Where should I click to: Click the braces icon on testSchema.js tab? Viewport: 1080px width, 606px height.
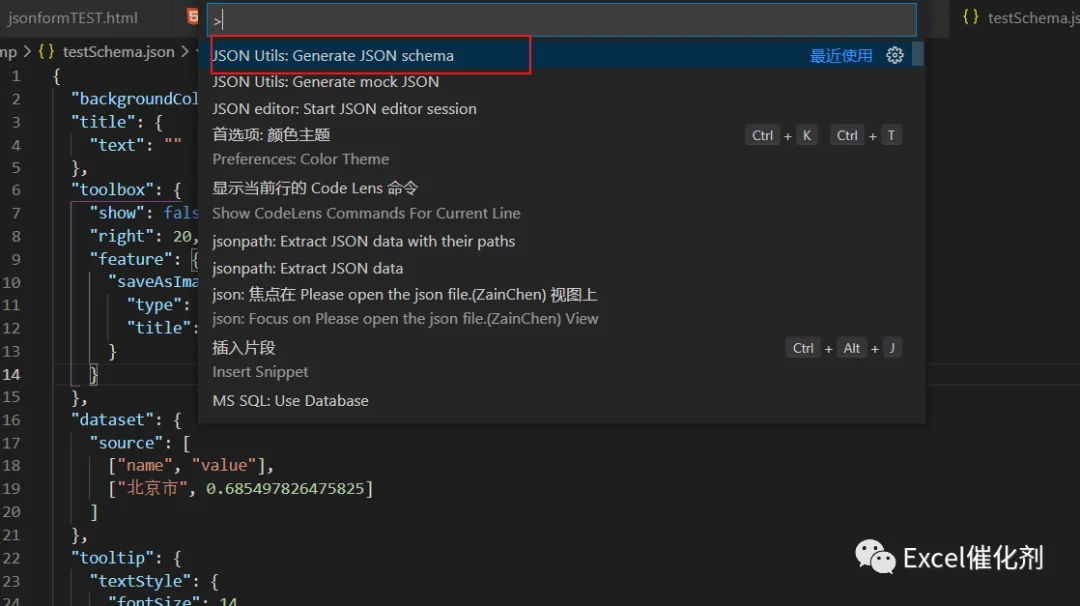coord(970,17)
